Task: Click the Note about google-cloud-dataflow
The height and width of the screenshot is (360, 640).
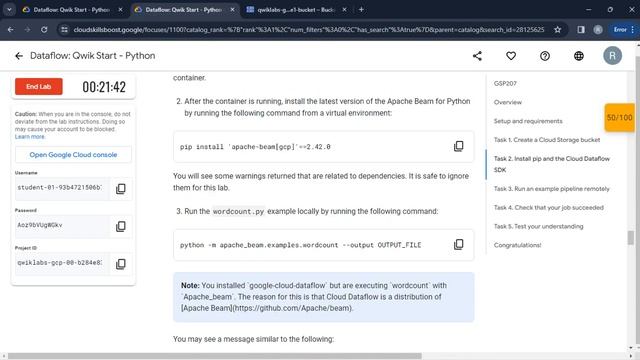Action: click(324, 297)
